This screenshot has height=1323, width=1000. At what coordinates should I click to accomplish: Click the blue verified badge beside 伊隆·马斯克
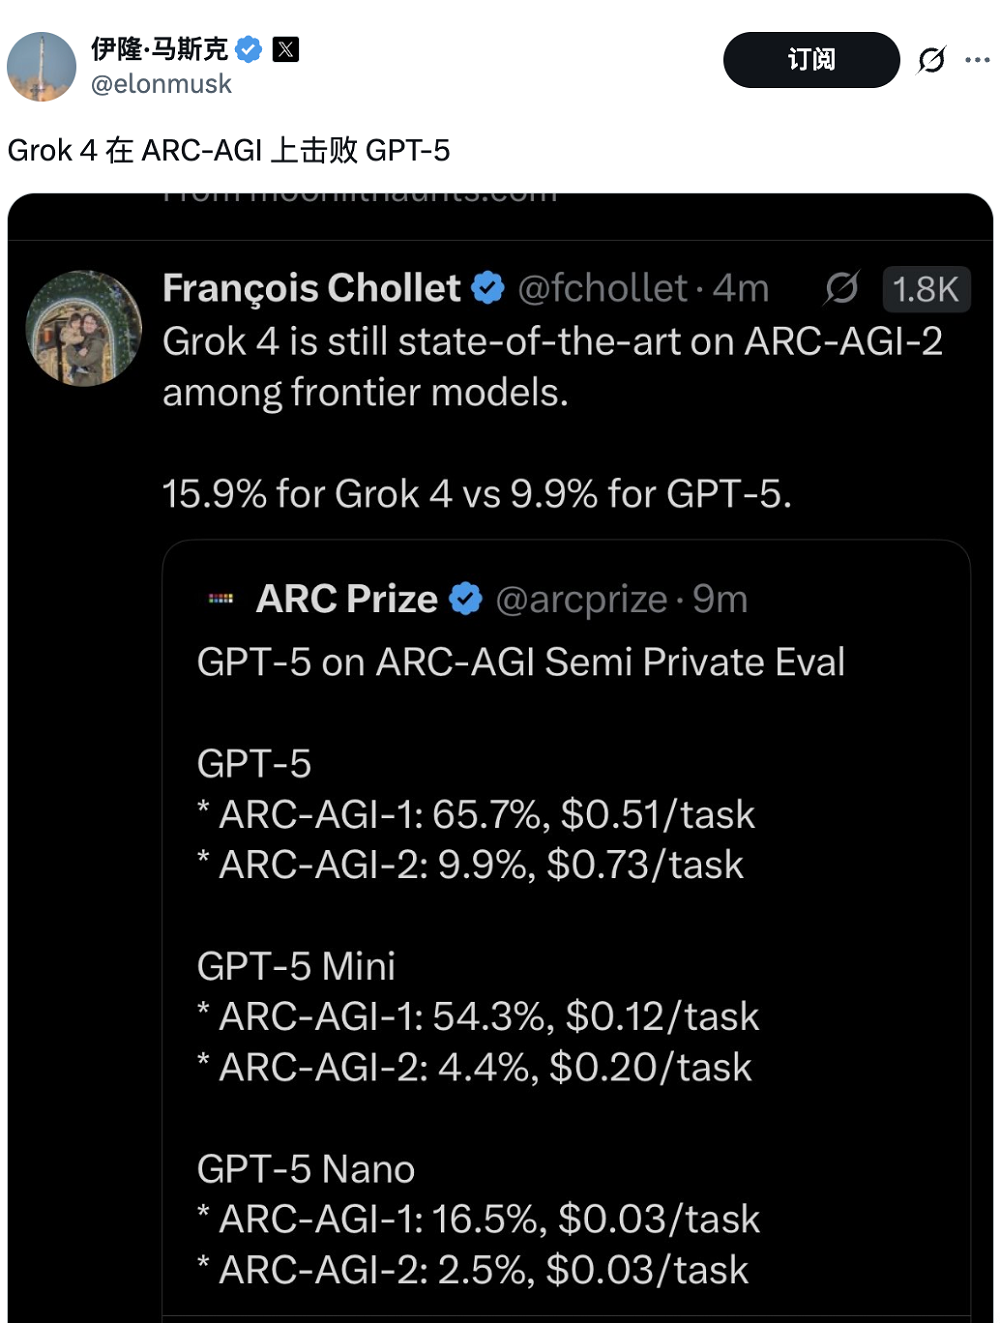[x=249, y=49]
